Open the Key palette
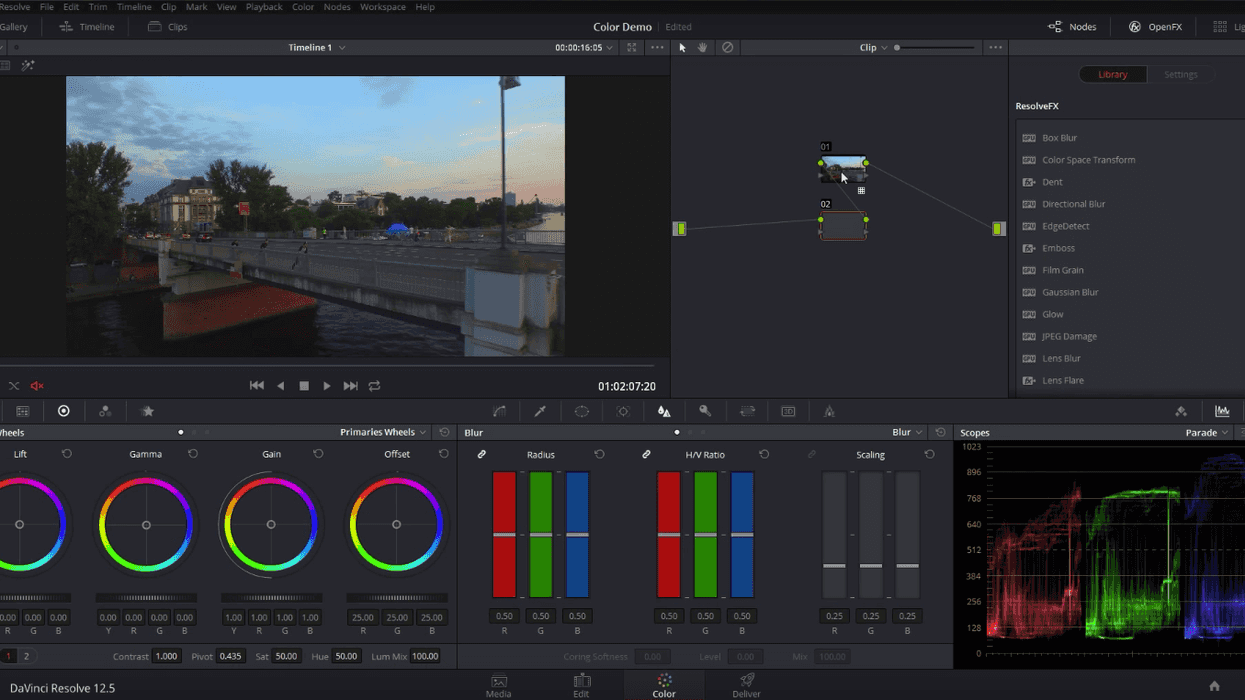Screen dimensions: 1245x700 point(705,411)
